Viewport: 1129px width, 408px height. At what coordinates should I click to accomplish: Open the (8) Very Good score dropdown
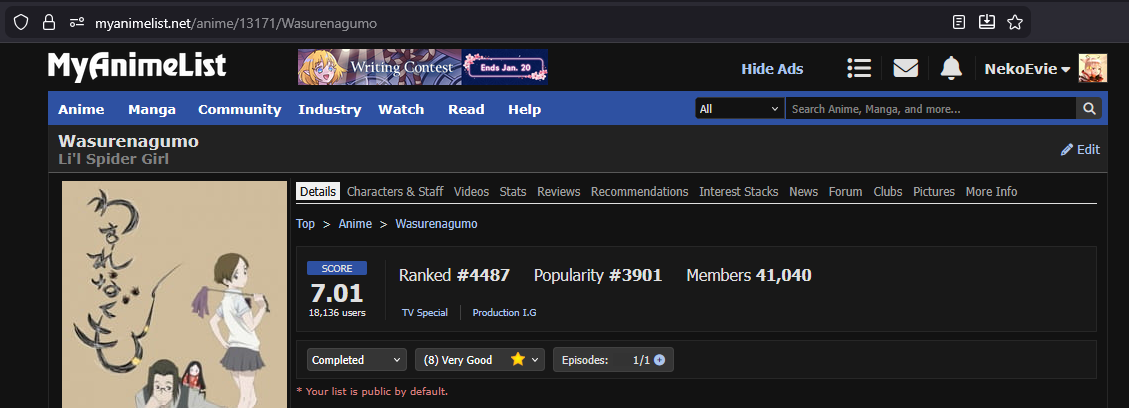pos(480,360)
